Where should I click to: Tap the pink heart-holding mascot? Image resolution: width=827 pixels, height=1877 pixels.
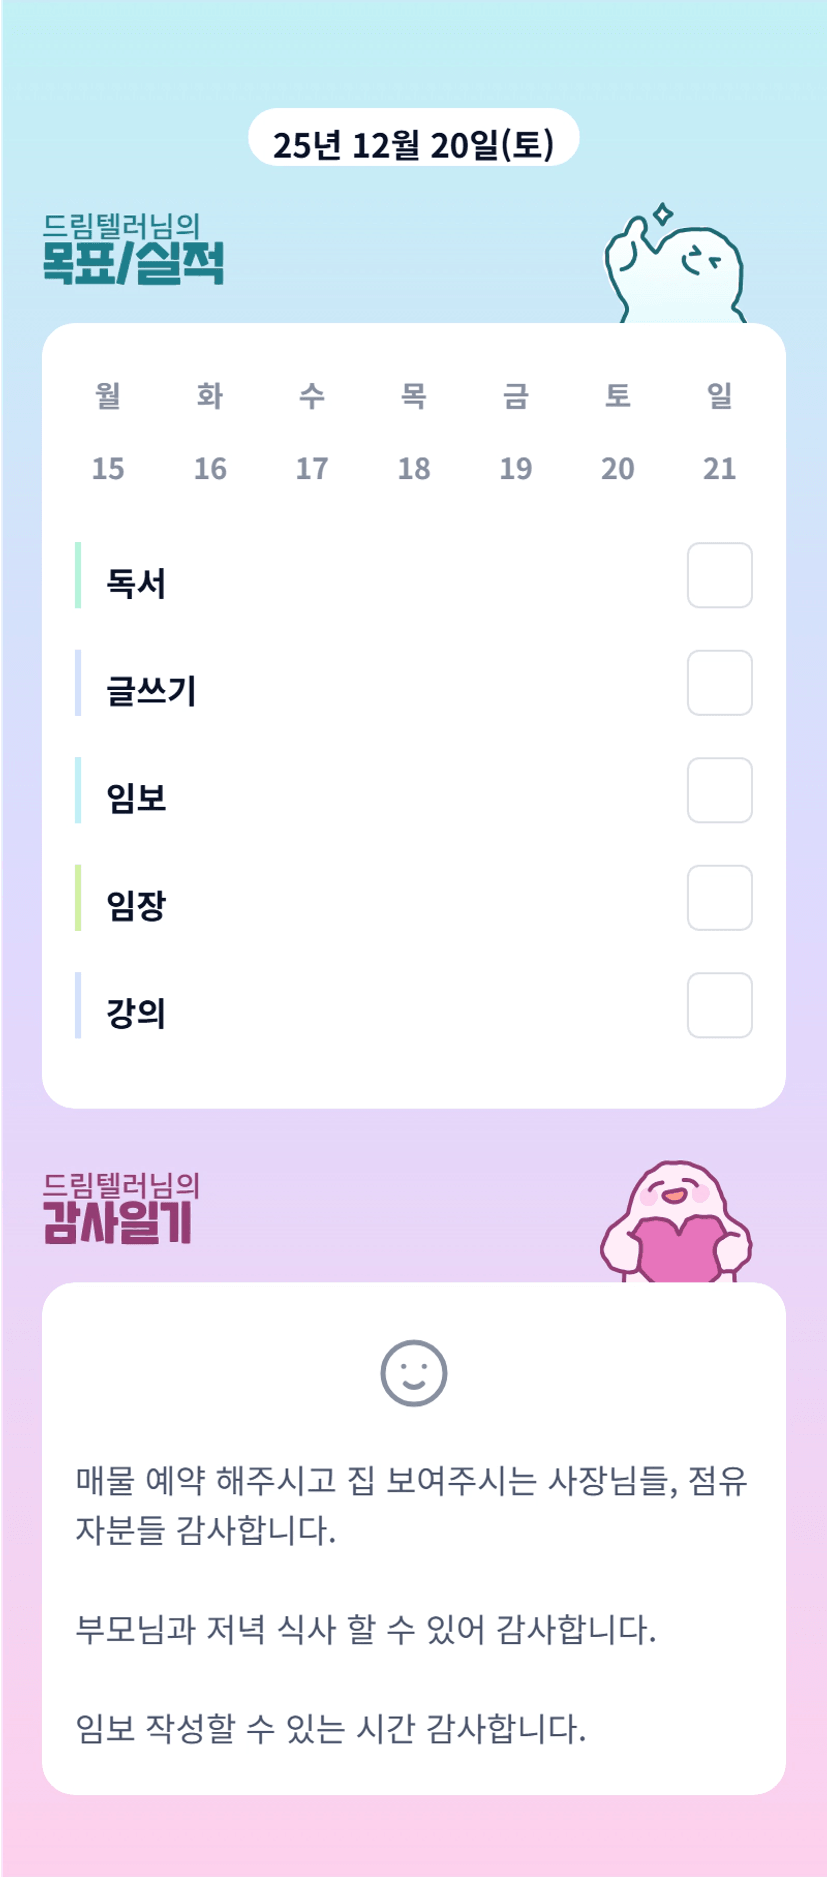coord(677,1224)
